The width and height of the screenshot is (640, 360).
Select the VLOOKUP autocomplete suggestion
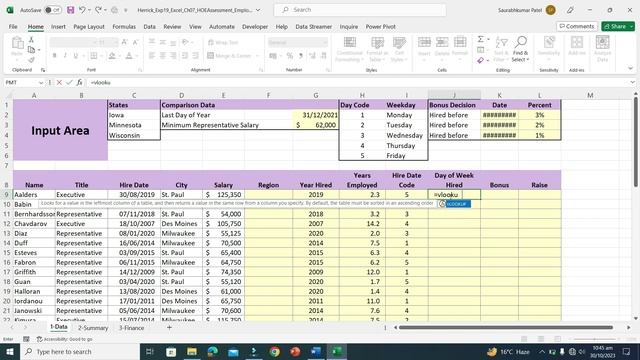[x=454, y=204]
